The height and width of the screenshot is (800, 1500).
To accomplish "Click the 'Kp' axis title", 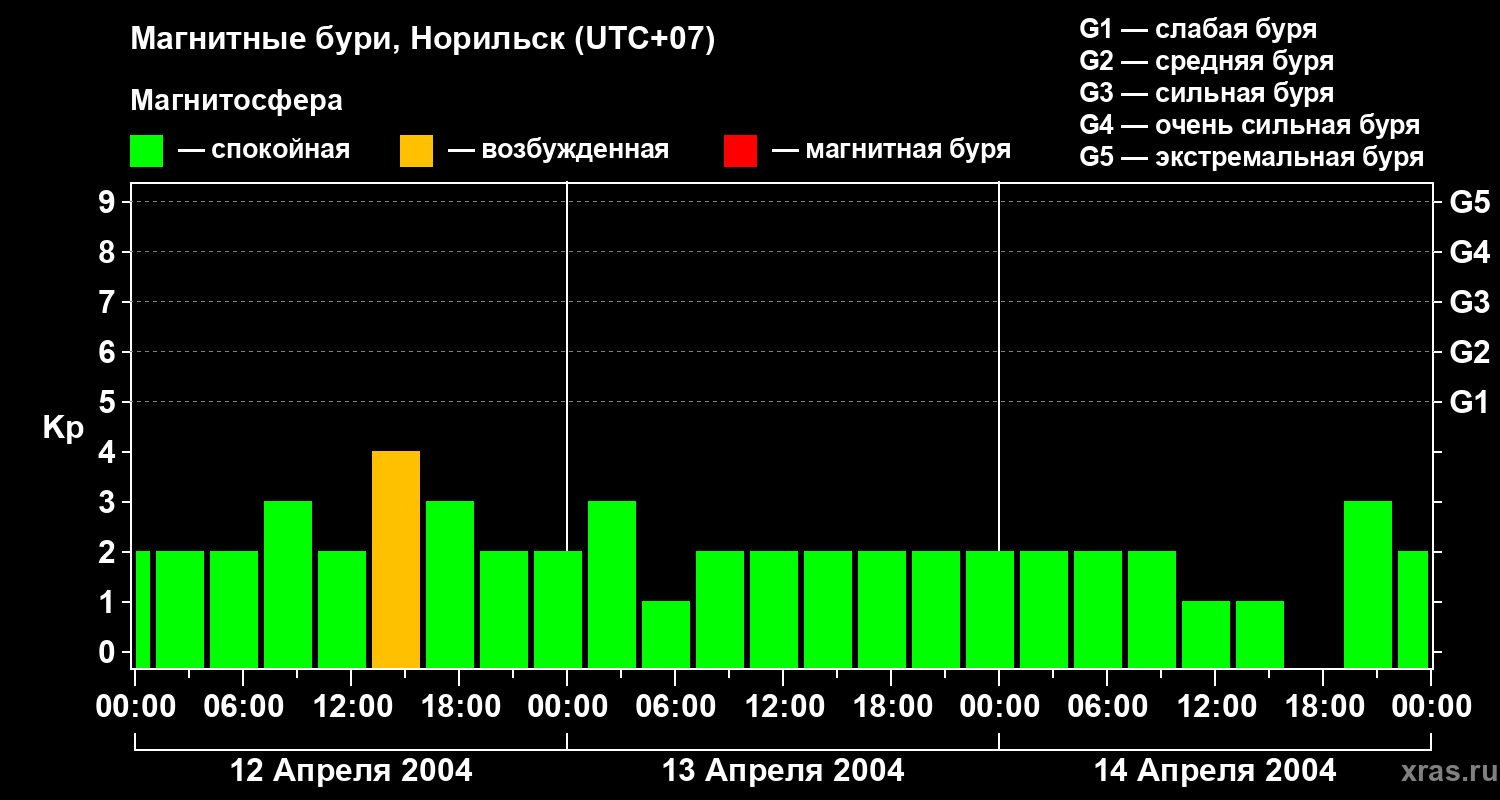I will pyautogui.click(x=63, y=427).
